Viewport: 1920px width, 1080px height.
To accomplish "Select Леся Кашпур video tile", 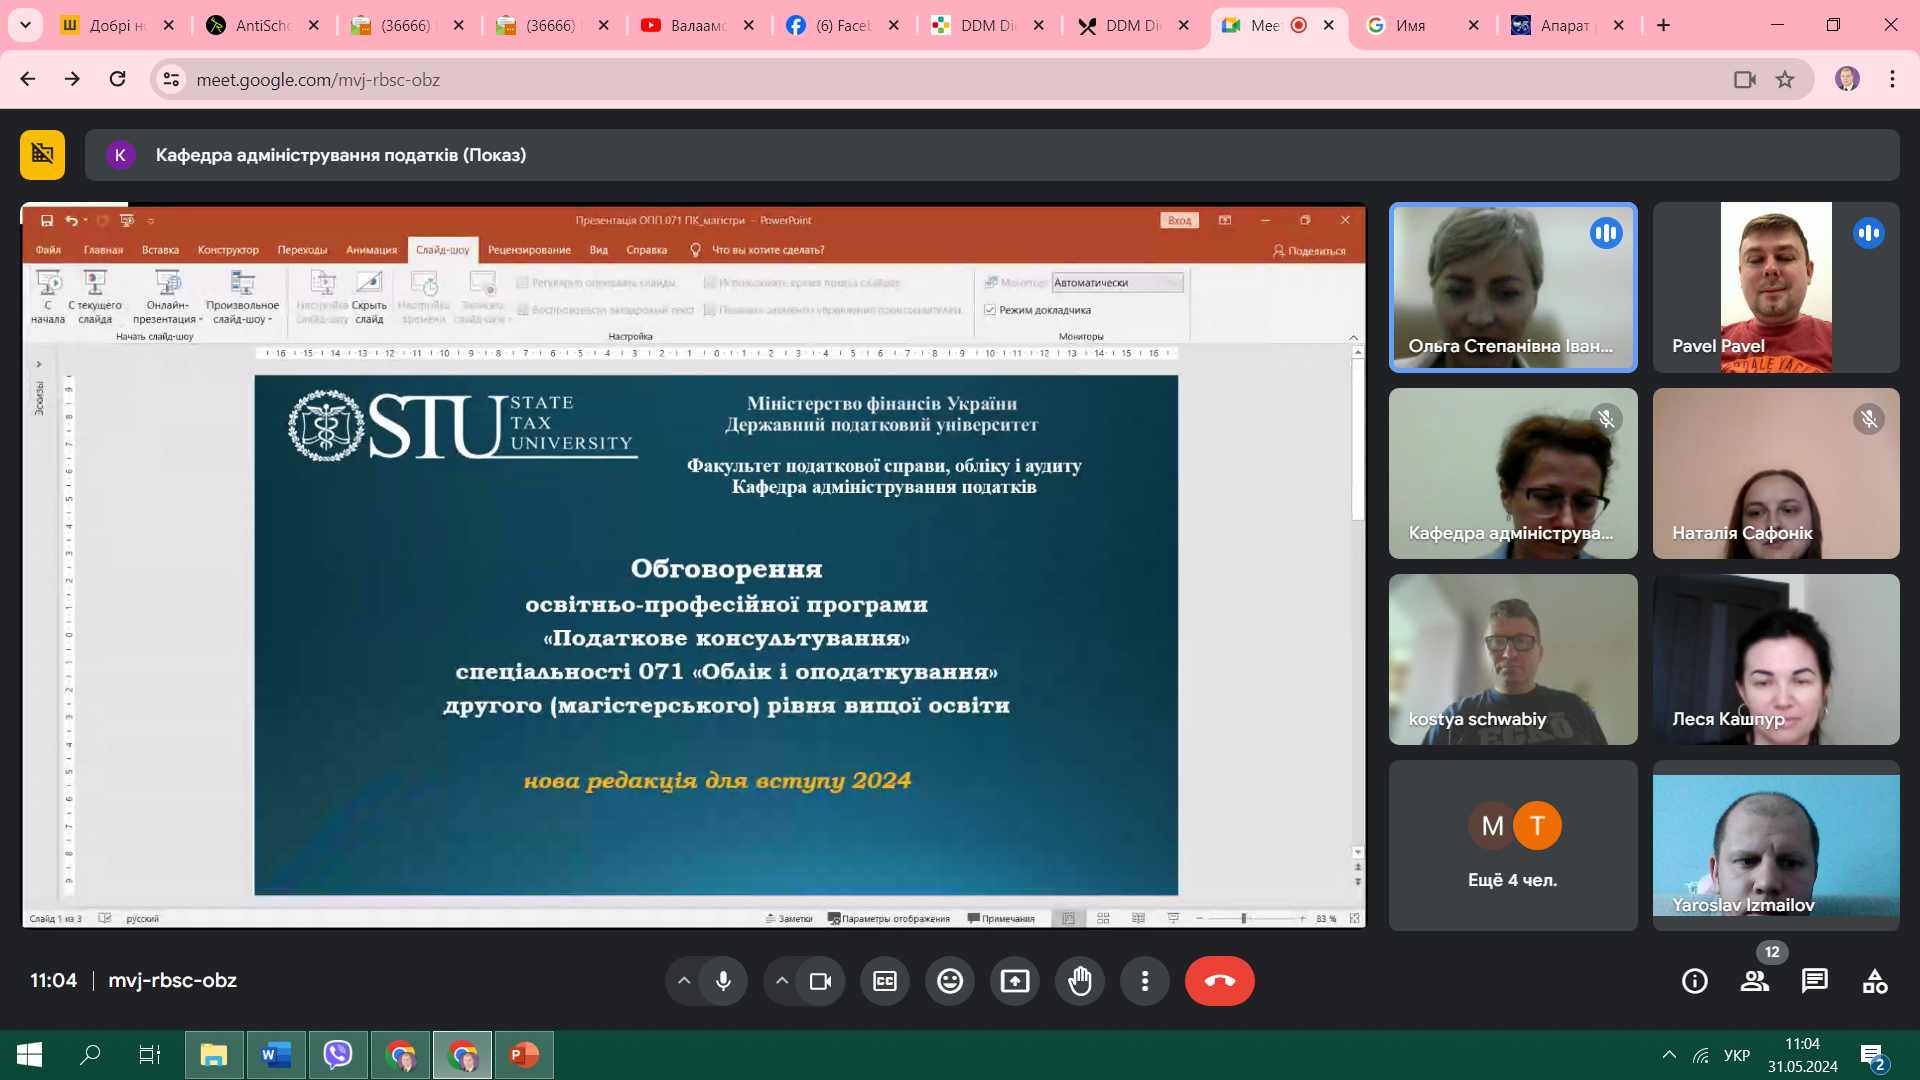I will click(x=1776, y=659).
